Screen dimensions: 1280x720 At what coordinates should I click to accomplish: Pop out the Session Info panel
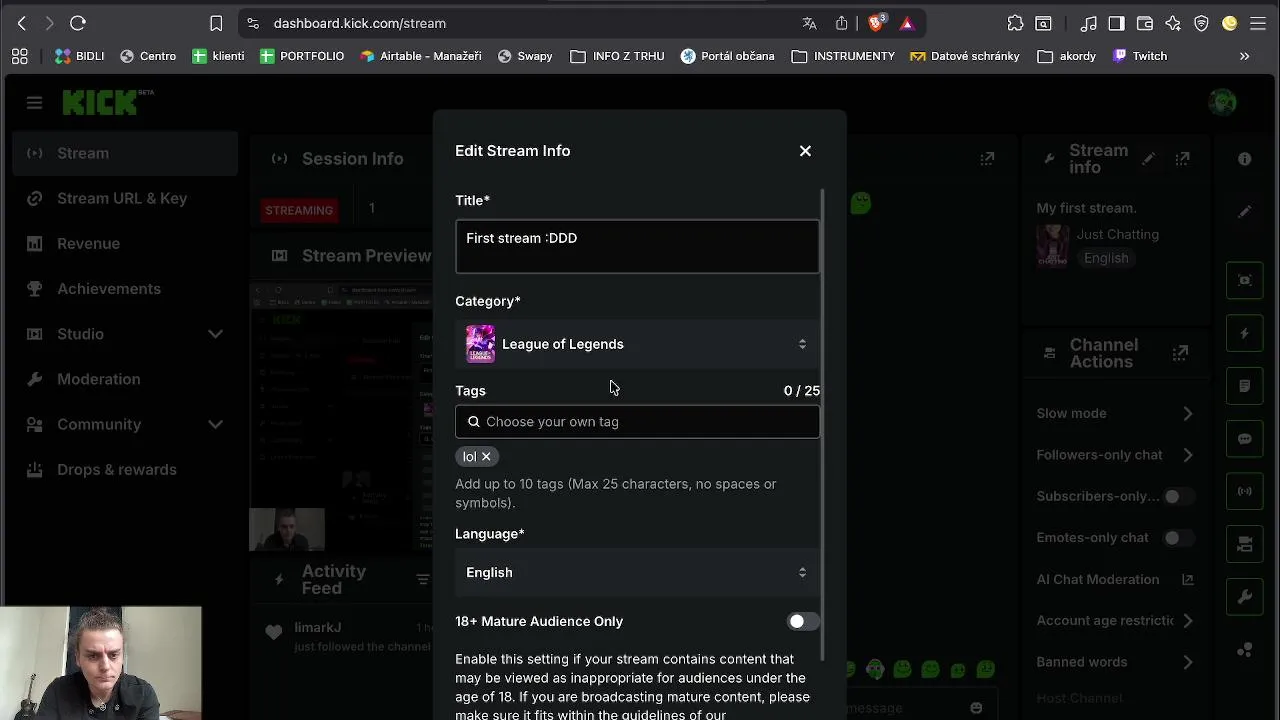pyautogui.click(x=987, y=159)
